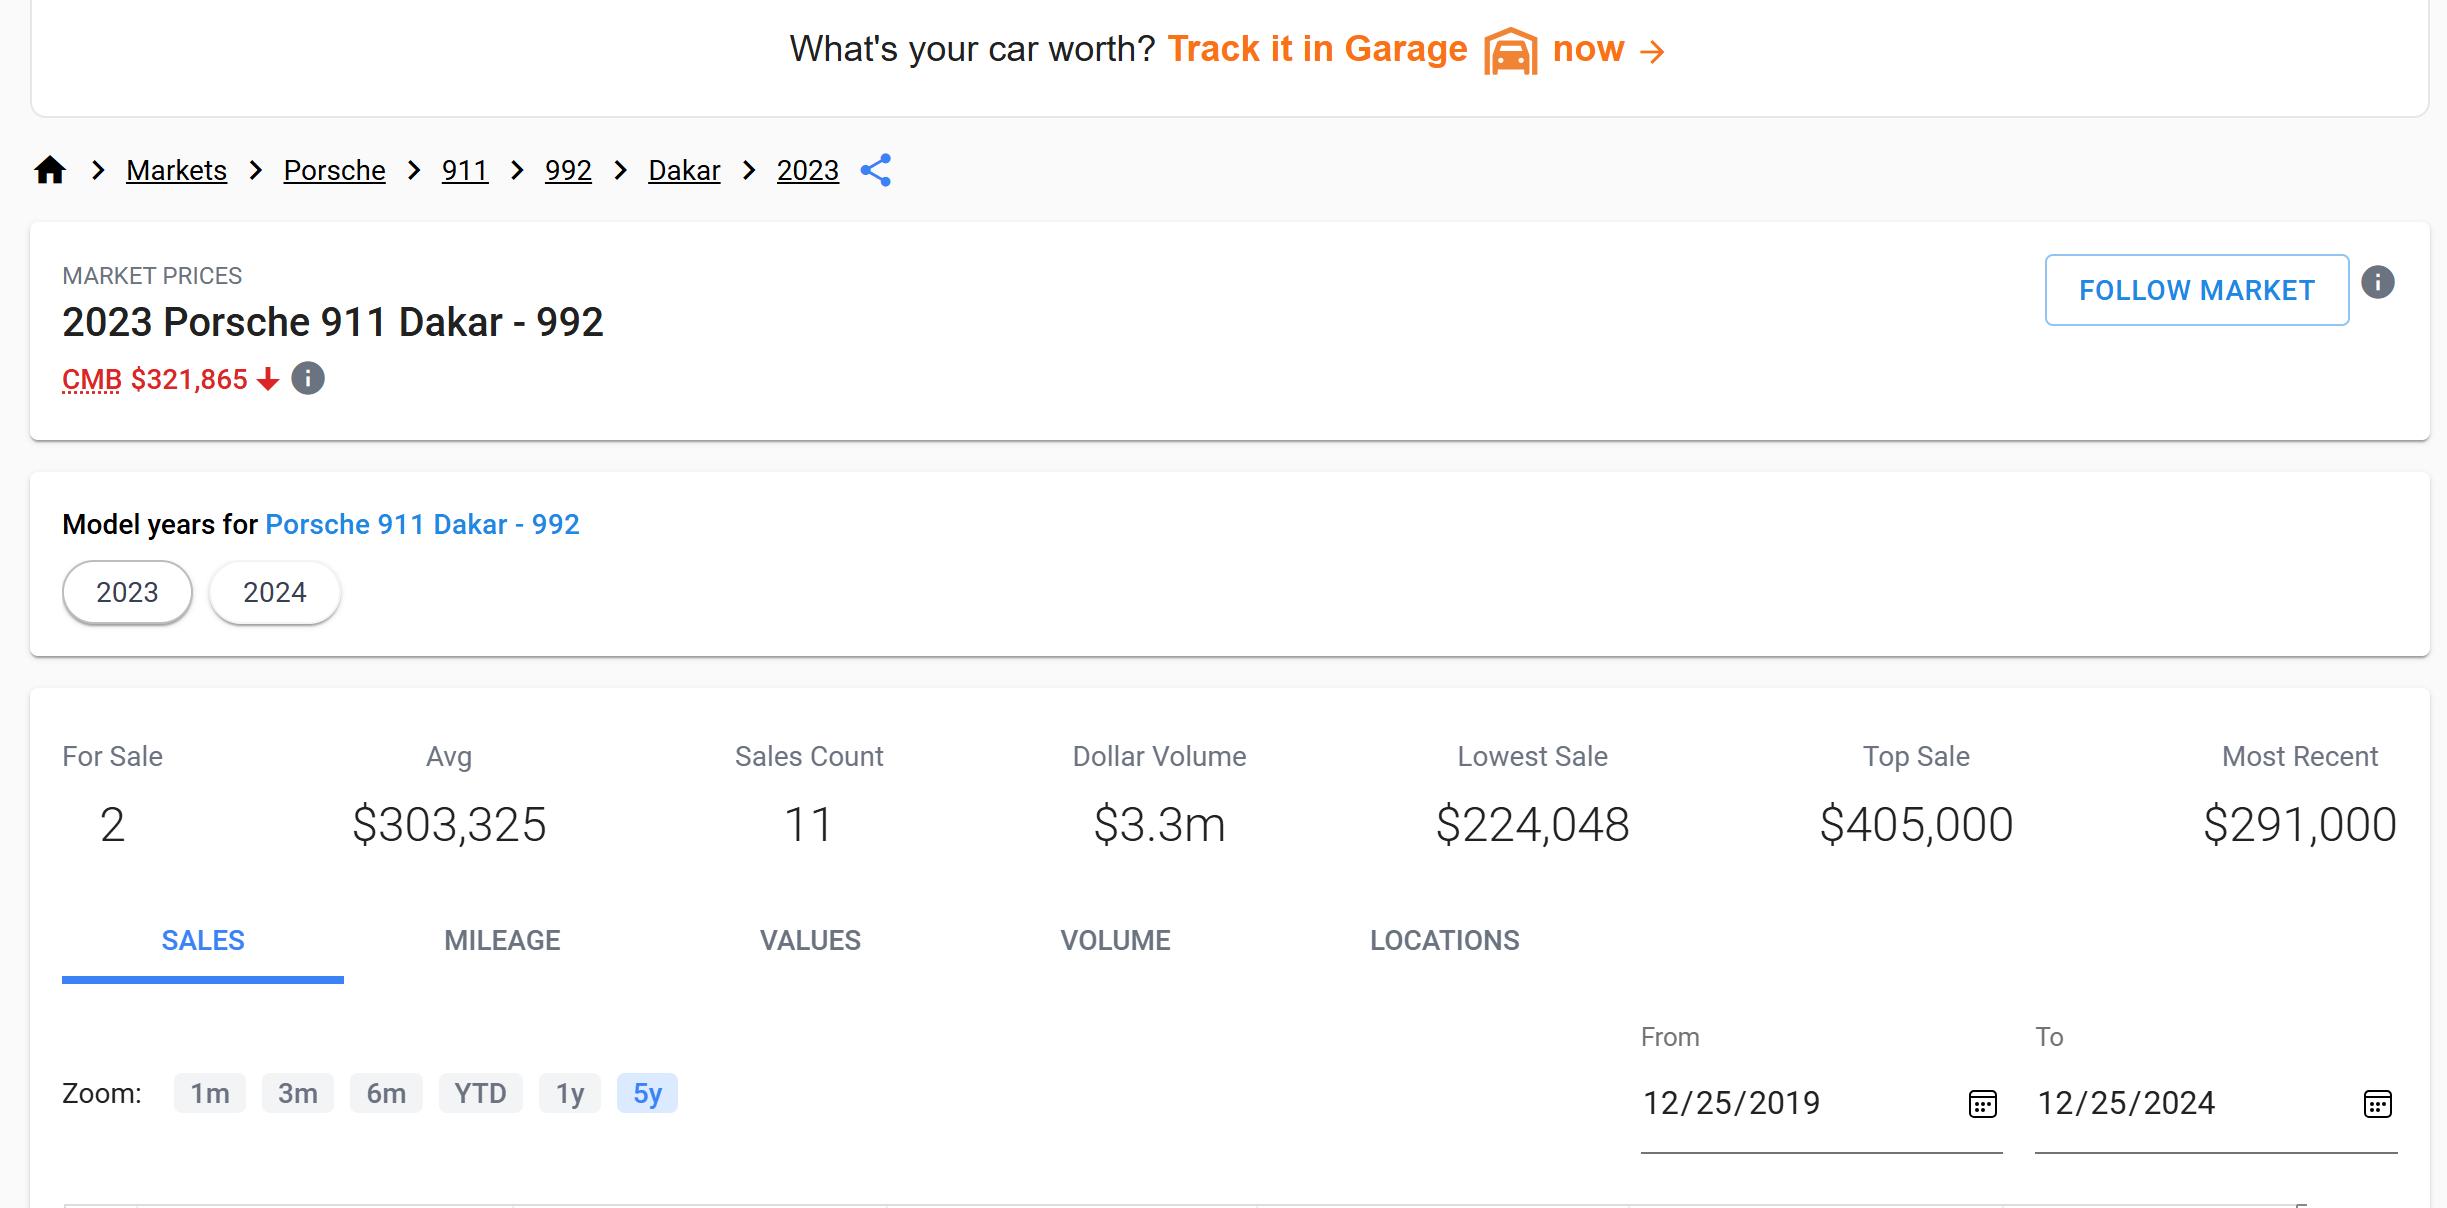Open the From date calendar picker
Screen dimensions: 2447x1208
[1982, 1104]
